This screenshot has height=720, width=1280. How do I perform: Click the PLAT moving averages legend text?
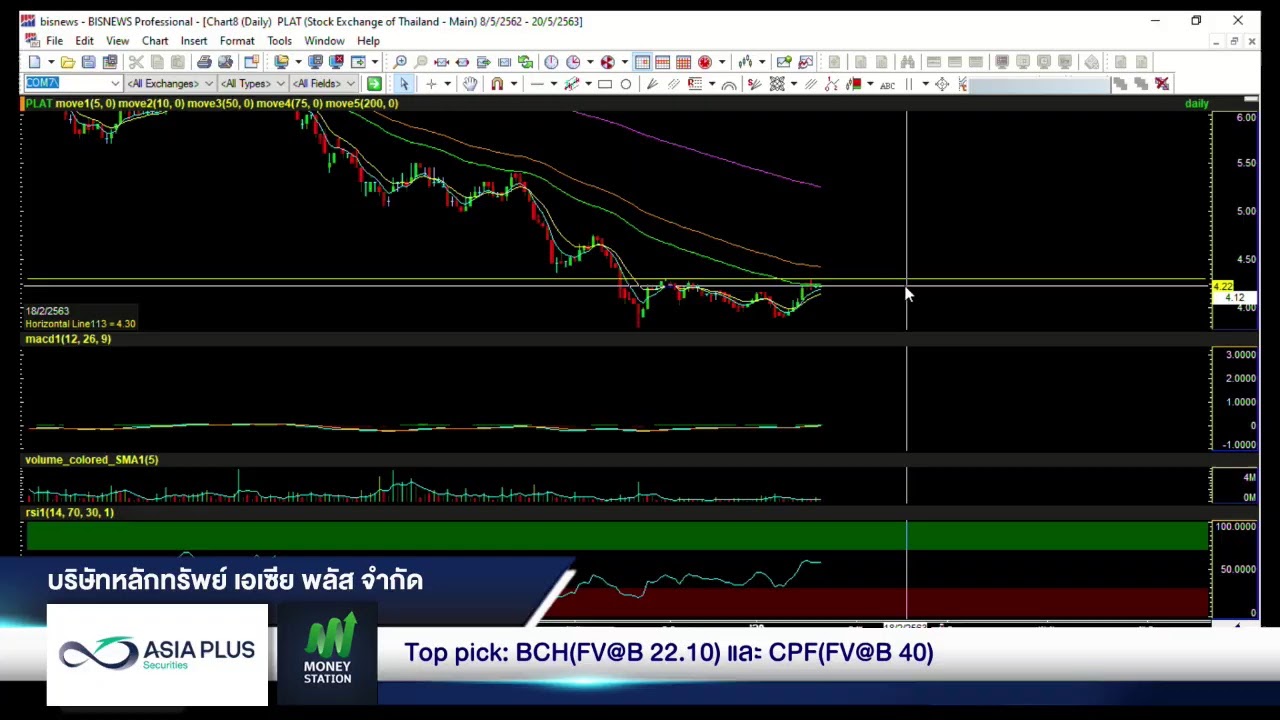(212, 104)
